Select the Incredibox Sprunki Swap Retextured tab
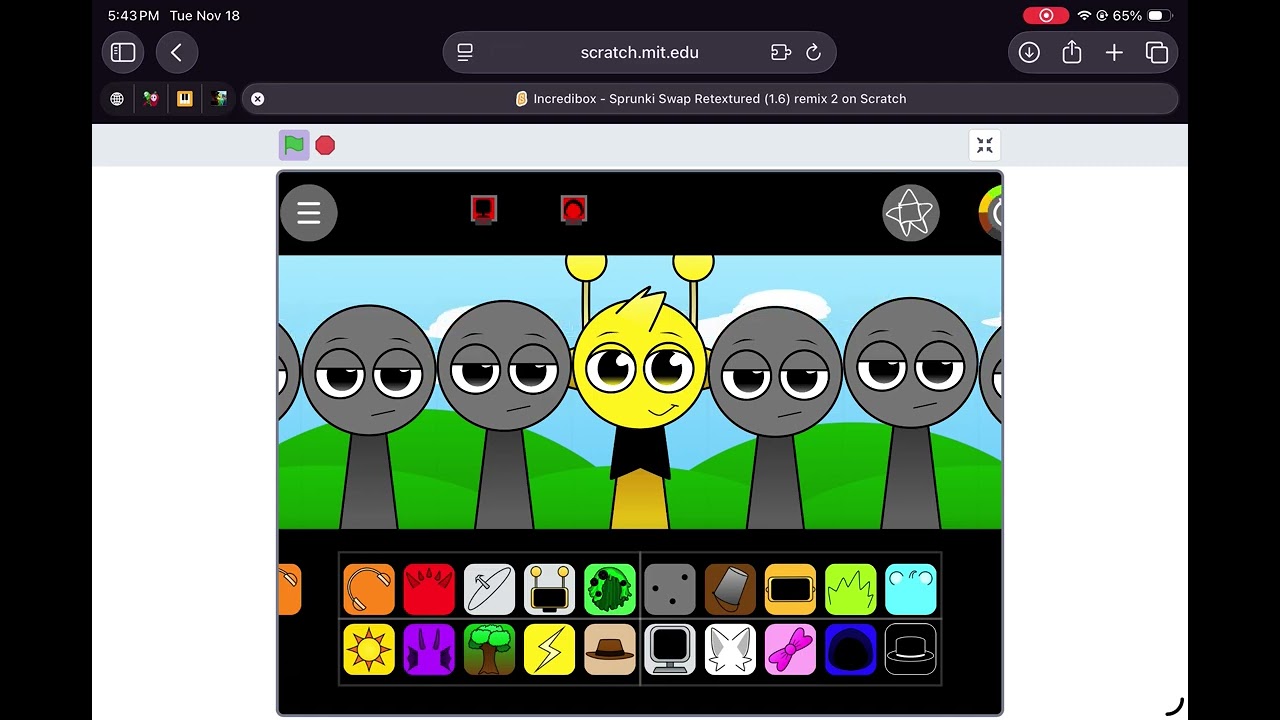Viewport: 1280px width, 720px height. [711, 98]
